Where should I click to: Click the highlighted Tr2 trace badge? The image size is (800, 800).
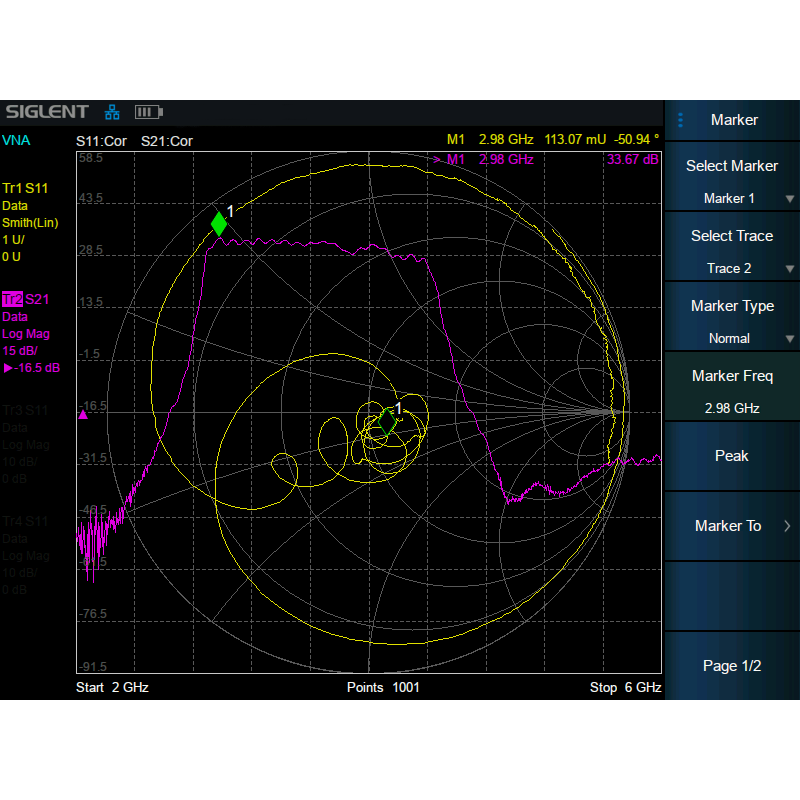tap(13, 299)
